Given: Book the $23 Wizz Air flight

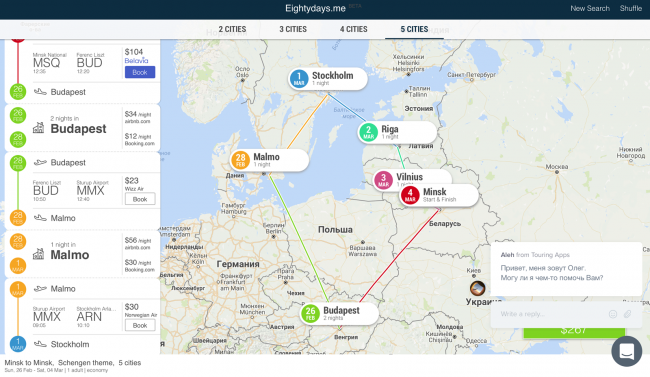Looking at the screenshot, I should 140,199.
